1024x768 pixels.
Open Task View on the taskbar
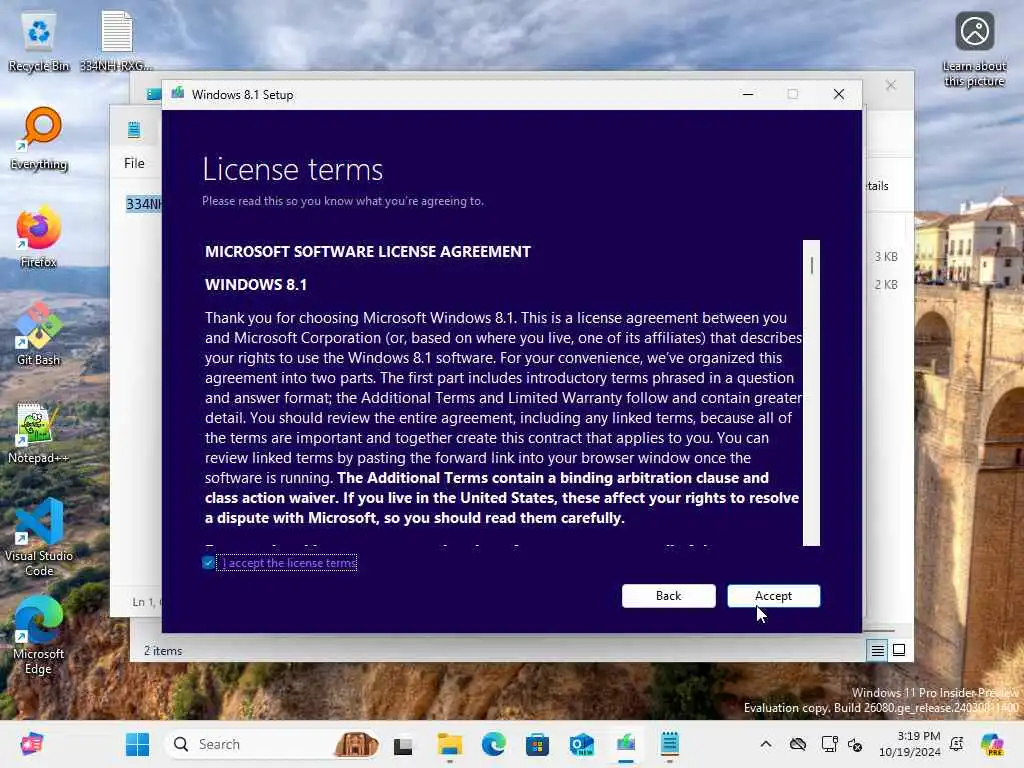pyautogui.click(x=403, y=744)
